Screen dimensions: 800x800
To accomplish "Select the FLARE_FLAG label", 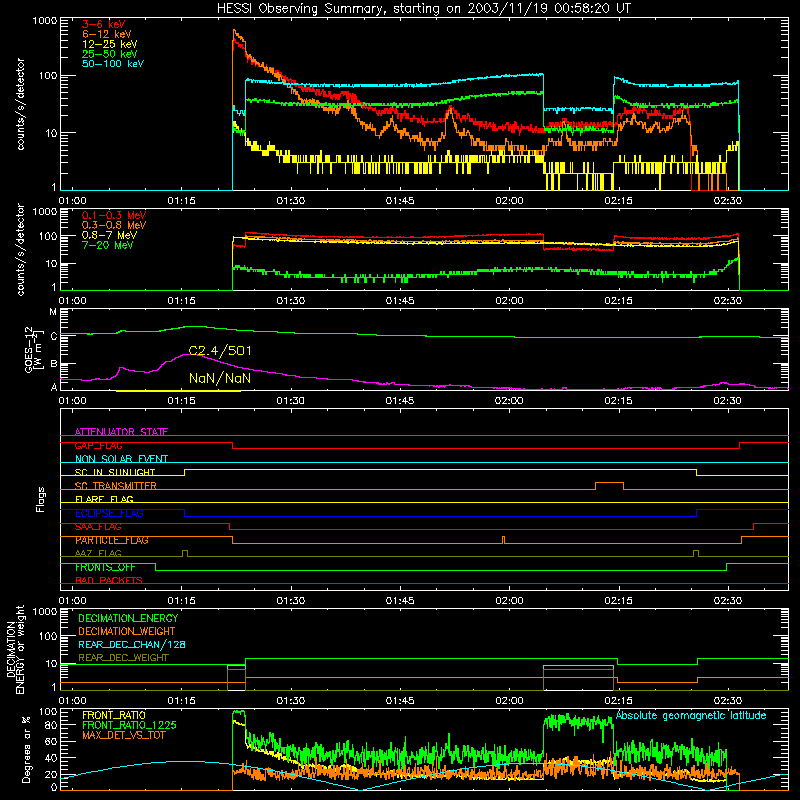I will (x=104, y=499).
